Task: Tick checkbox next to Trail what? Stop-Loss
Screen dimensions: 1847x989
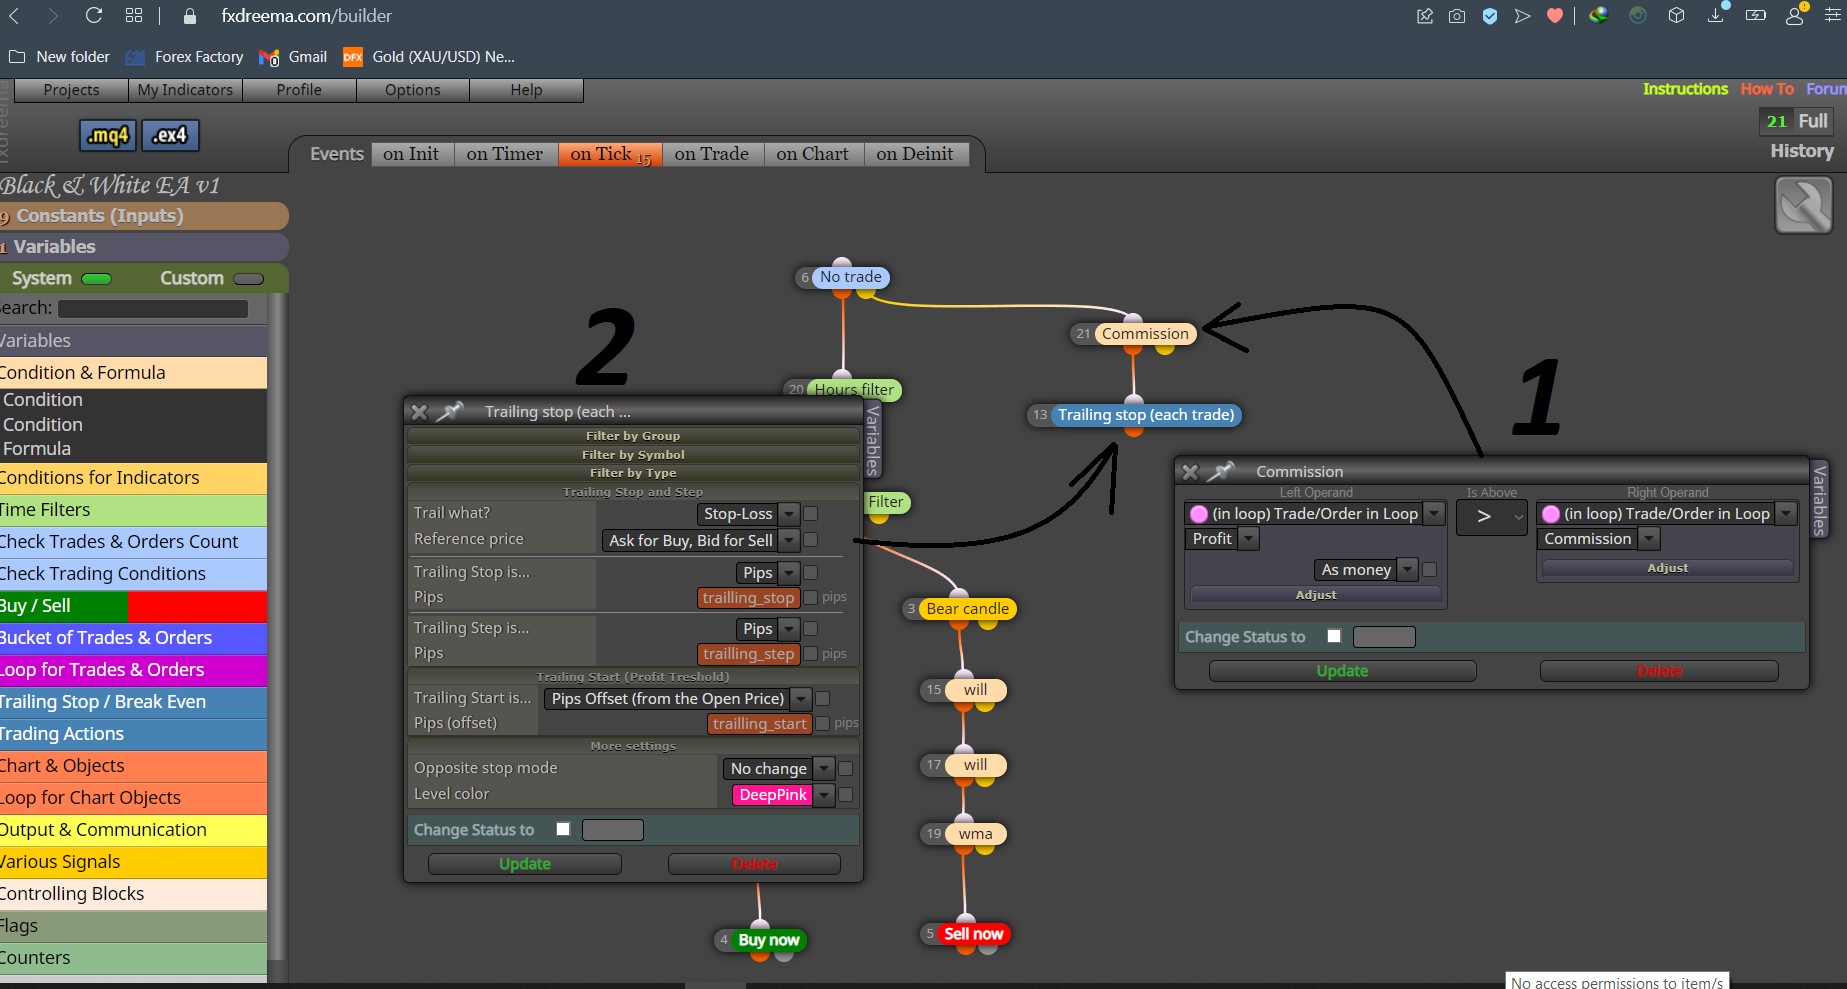Action: click(811, 513)
